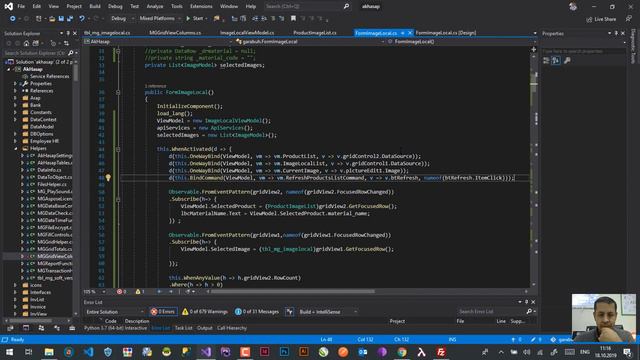This screenshot has height=360, width=640.
Task: Open the Mixed Platforms dropdown
Action: point(160,18)
